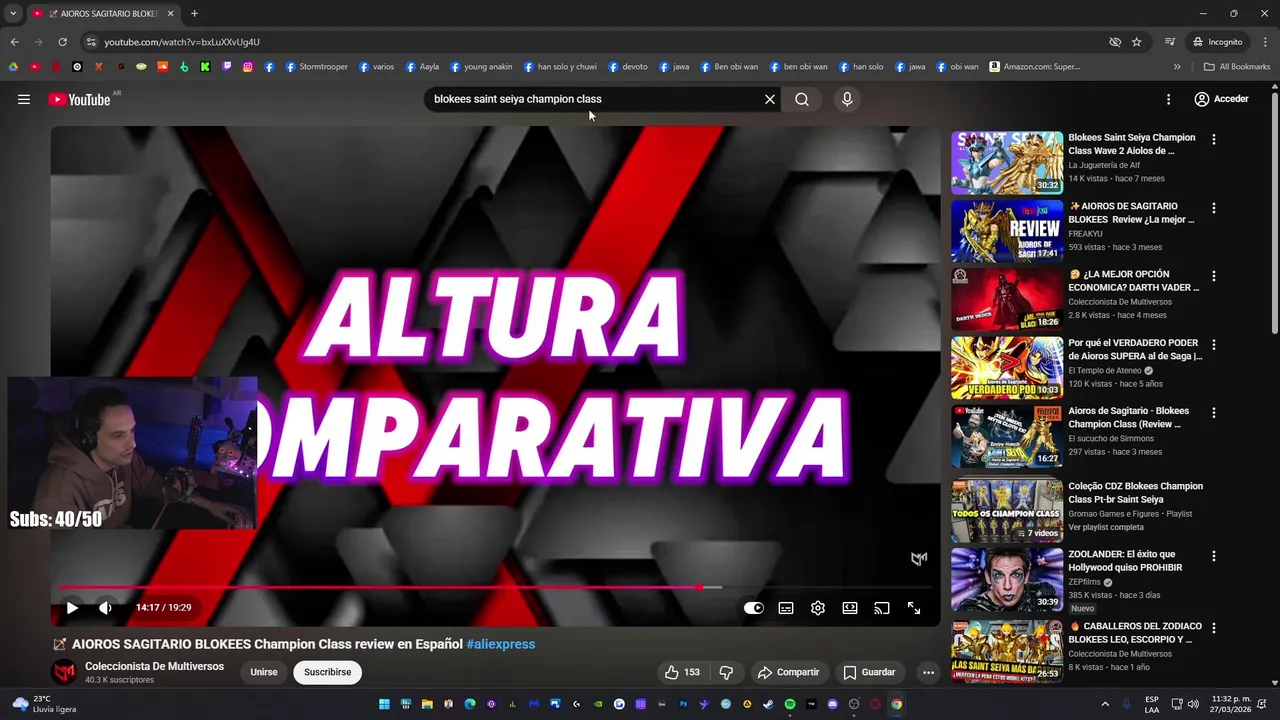Open the young anakin bookmark
The image size is (1280, 720).
481,67
